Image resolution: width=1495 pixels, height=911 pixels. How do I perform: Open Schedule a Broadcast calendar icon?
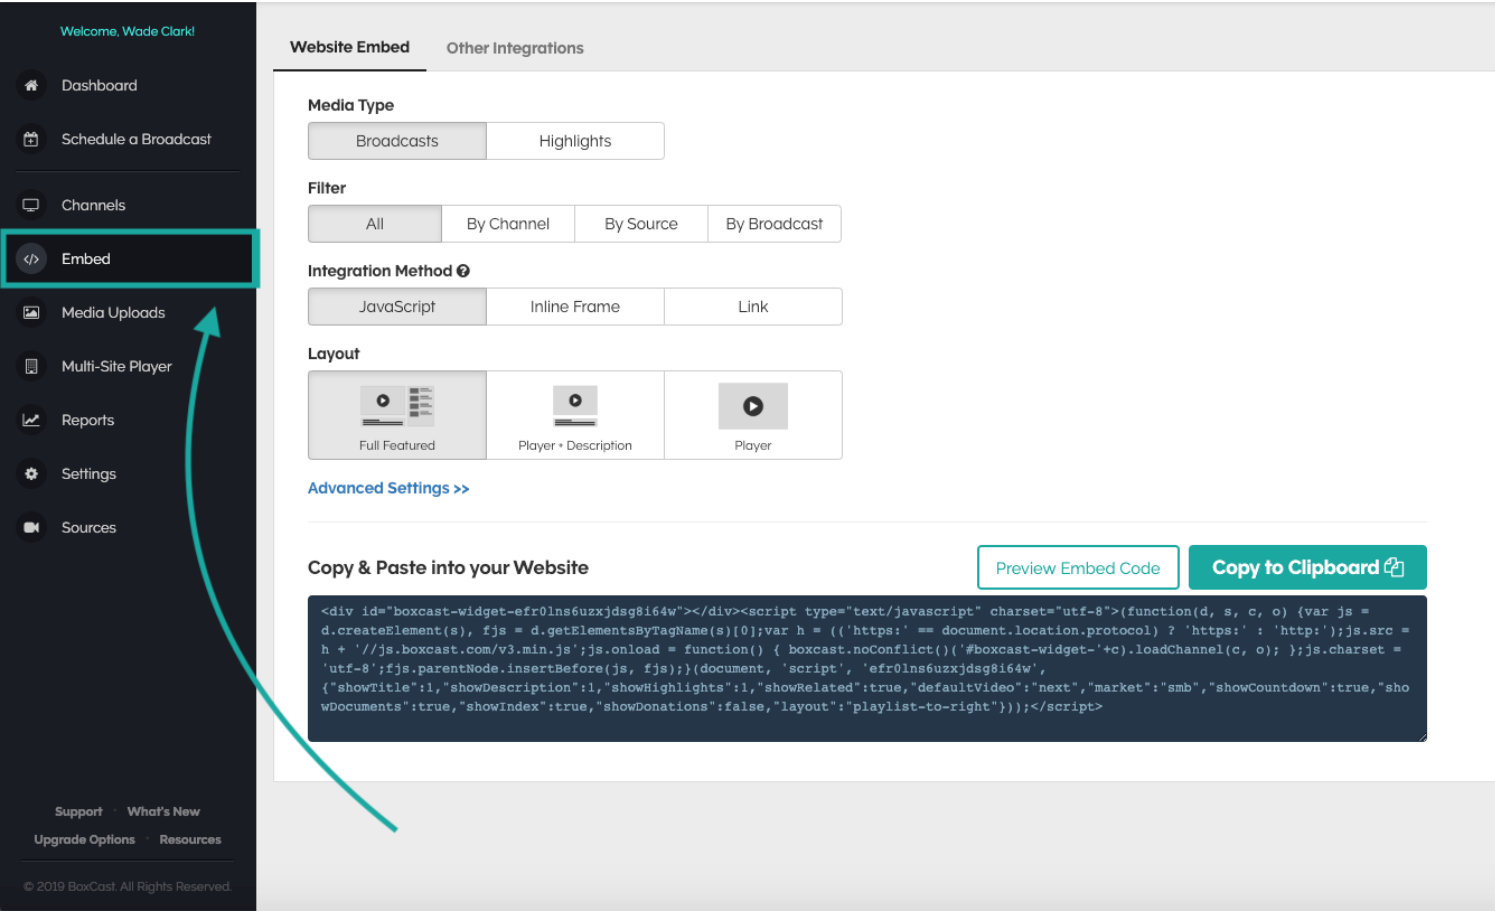tap(31, 139)
